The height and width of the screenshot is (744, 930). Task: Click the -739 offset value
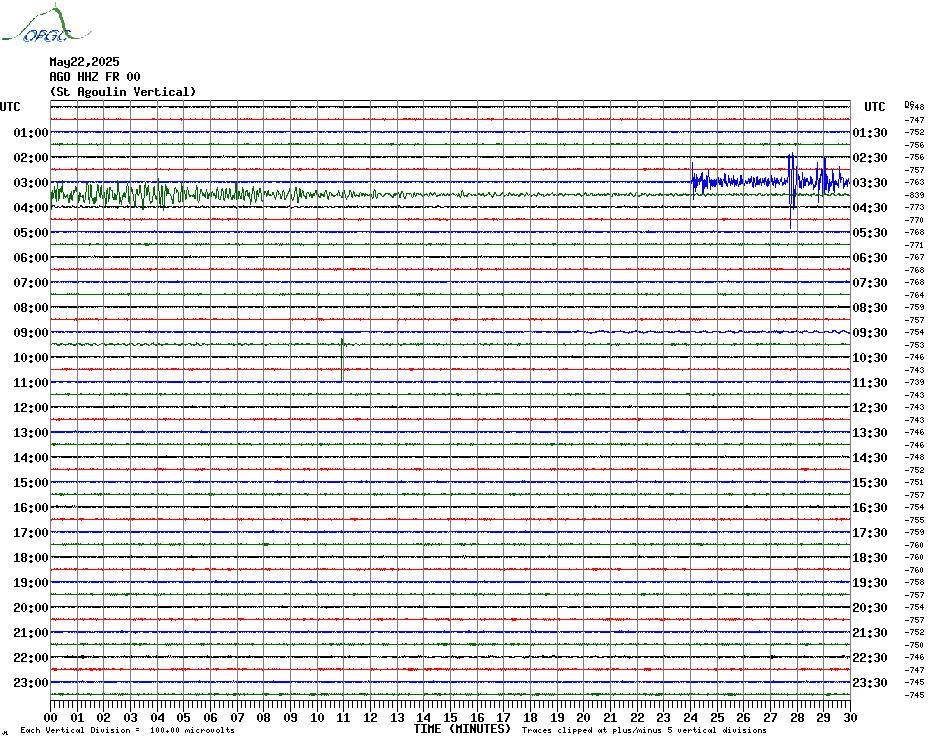(915, 382)
